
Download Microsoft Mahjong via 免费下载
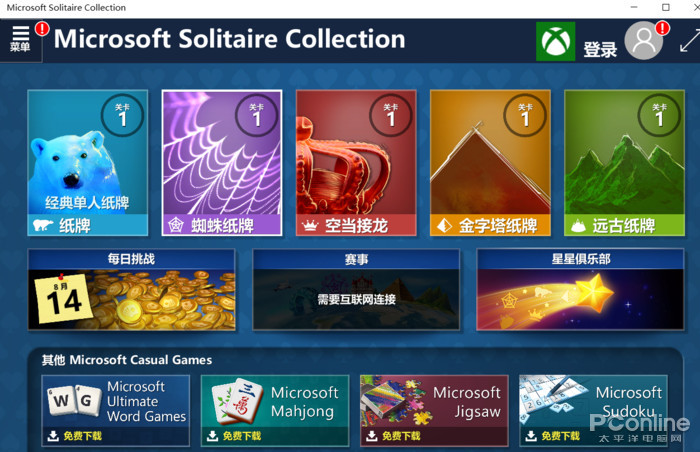pyautogui.click(x=234, y=436)
